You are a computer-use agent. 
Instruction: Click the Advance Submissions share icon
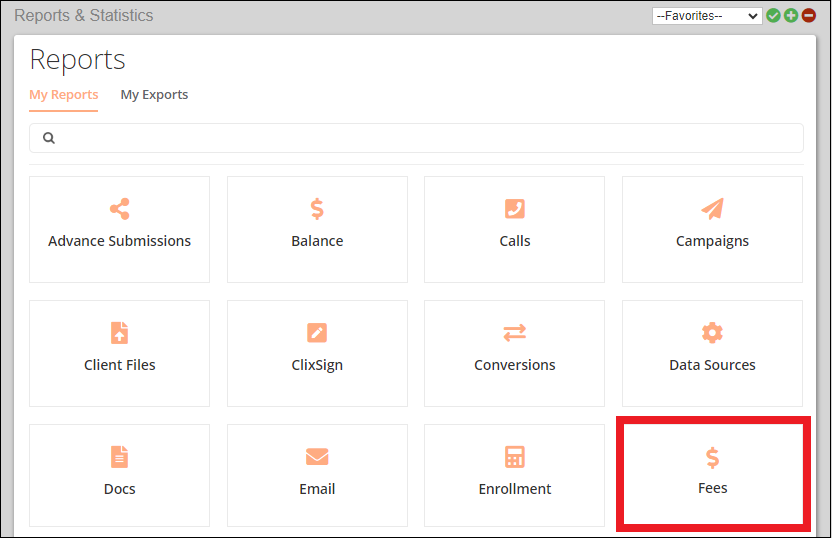119,209
